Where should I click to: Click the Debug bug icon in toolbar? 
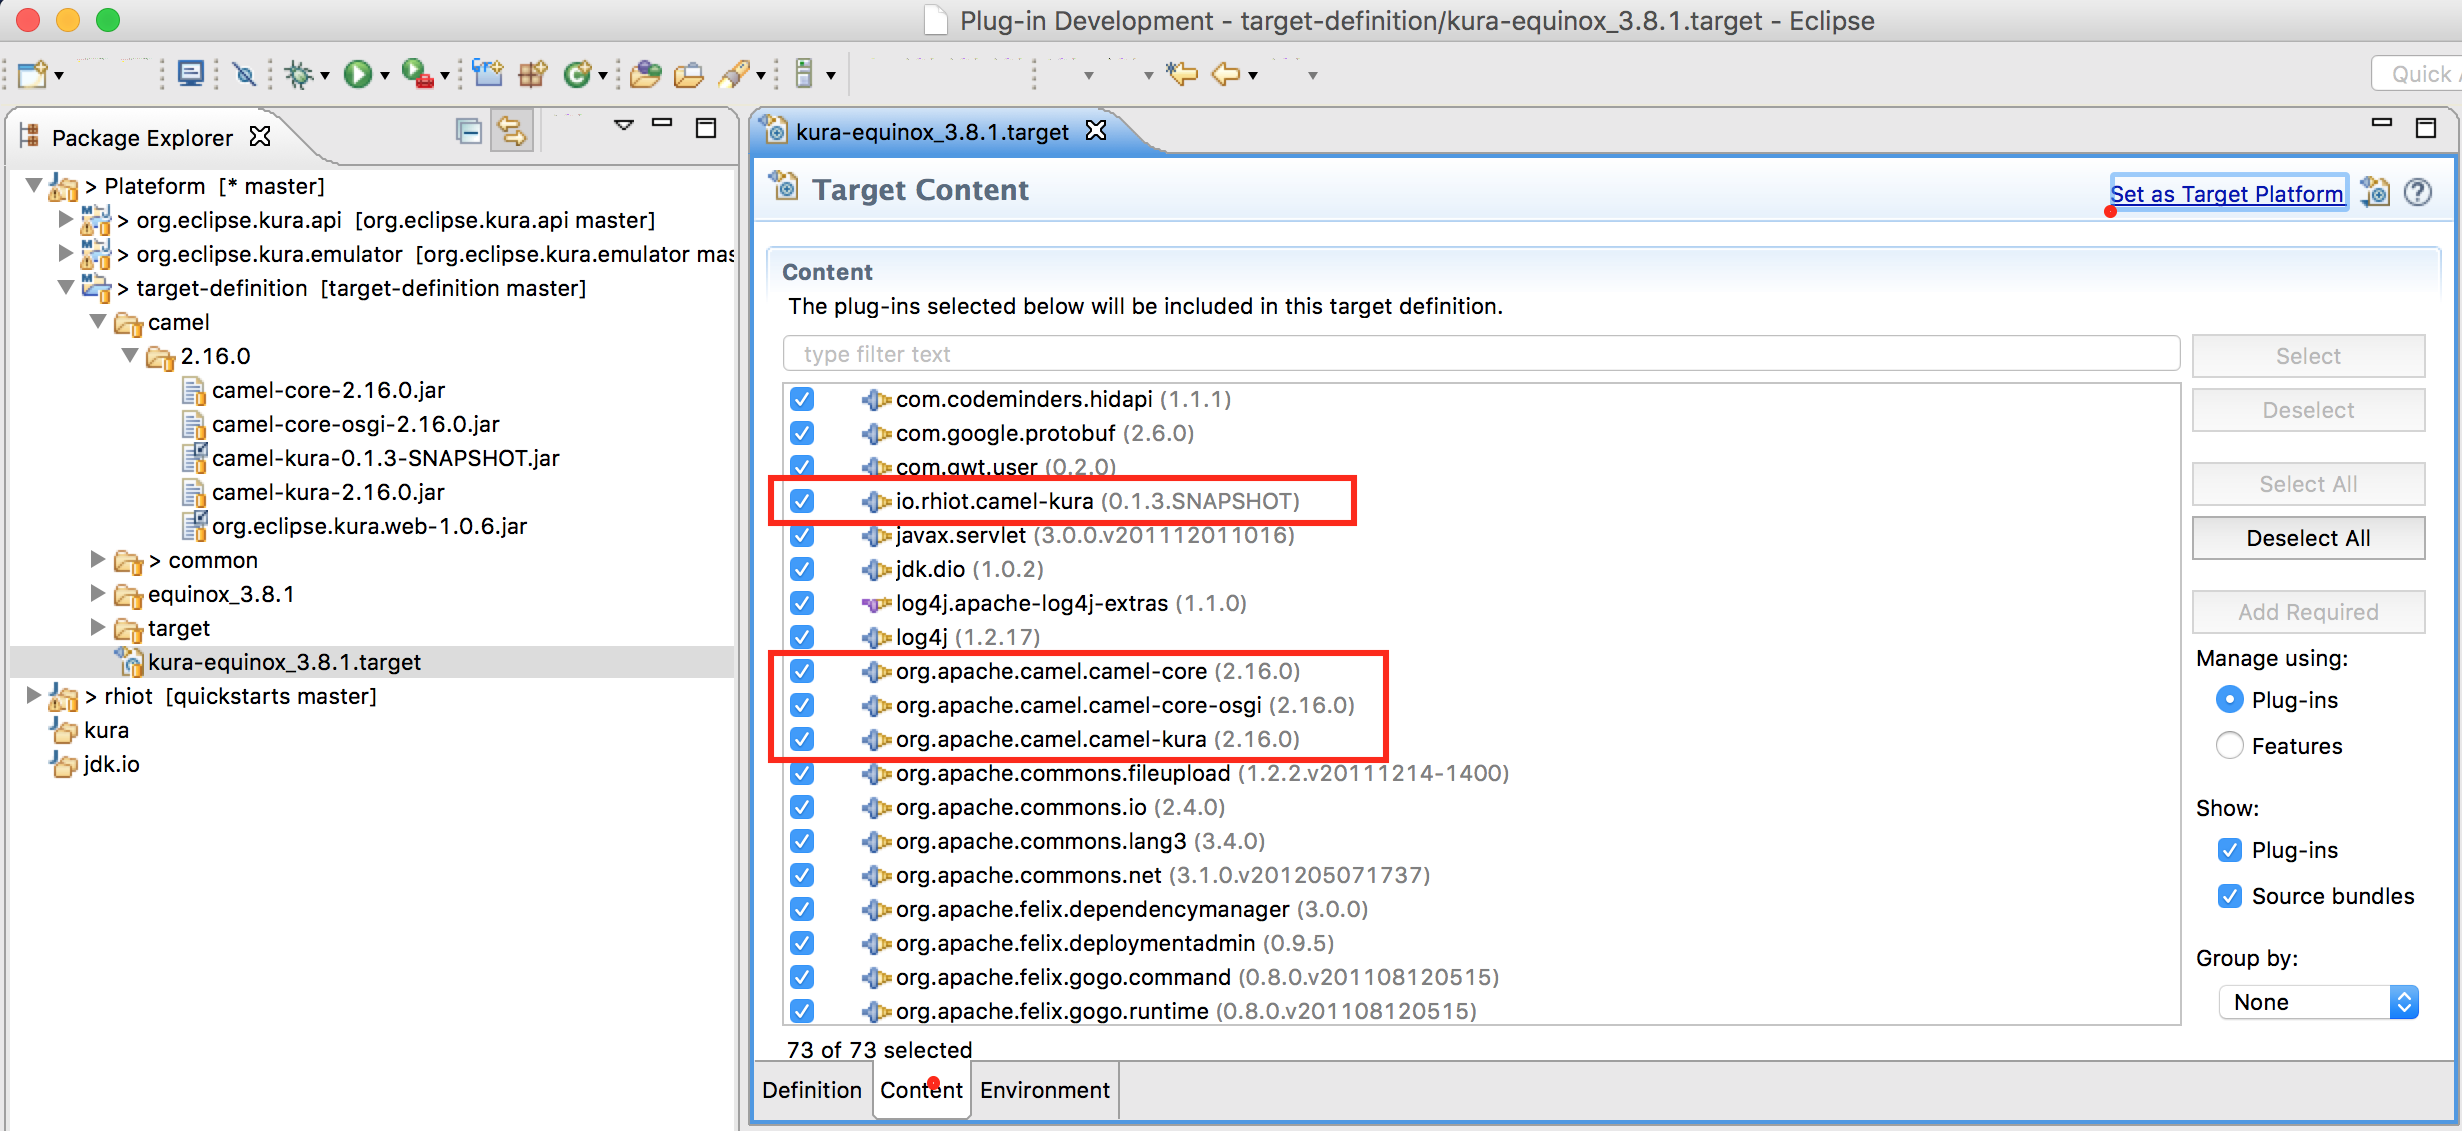coord(297,74)
